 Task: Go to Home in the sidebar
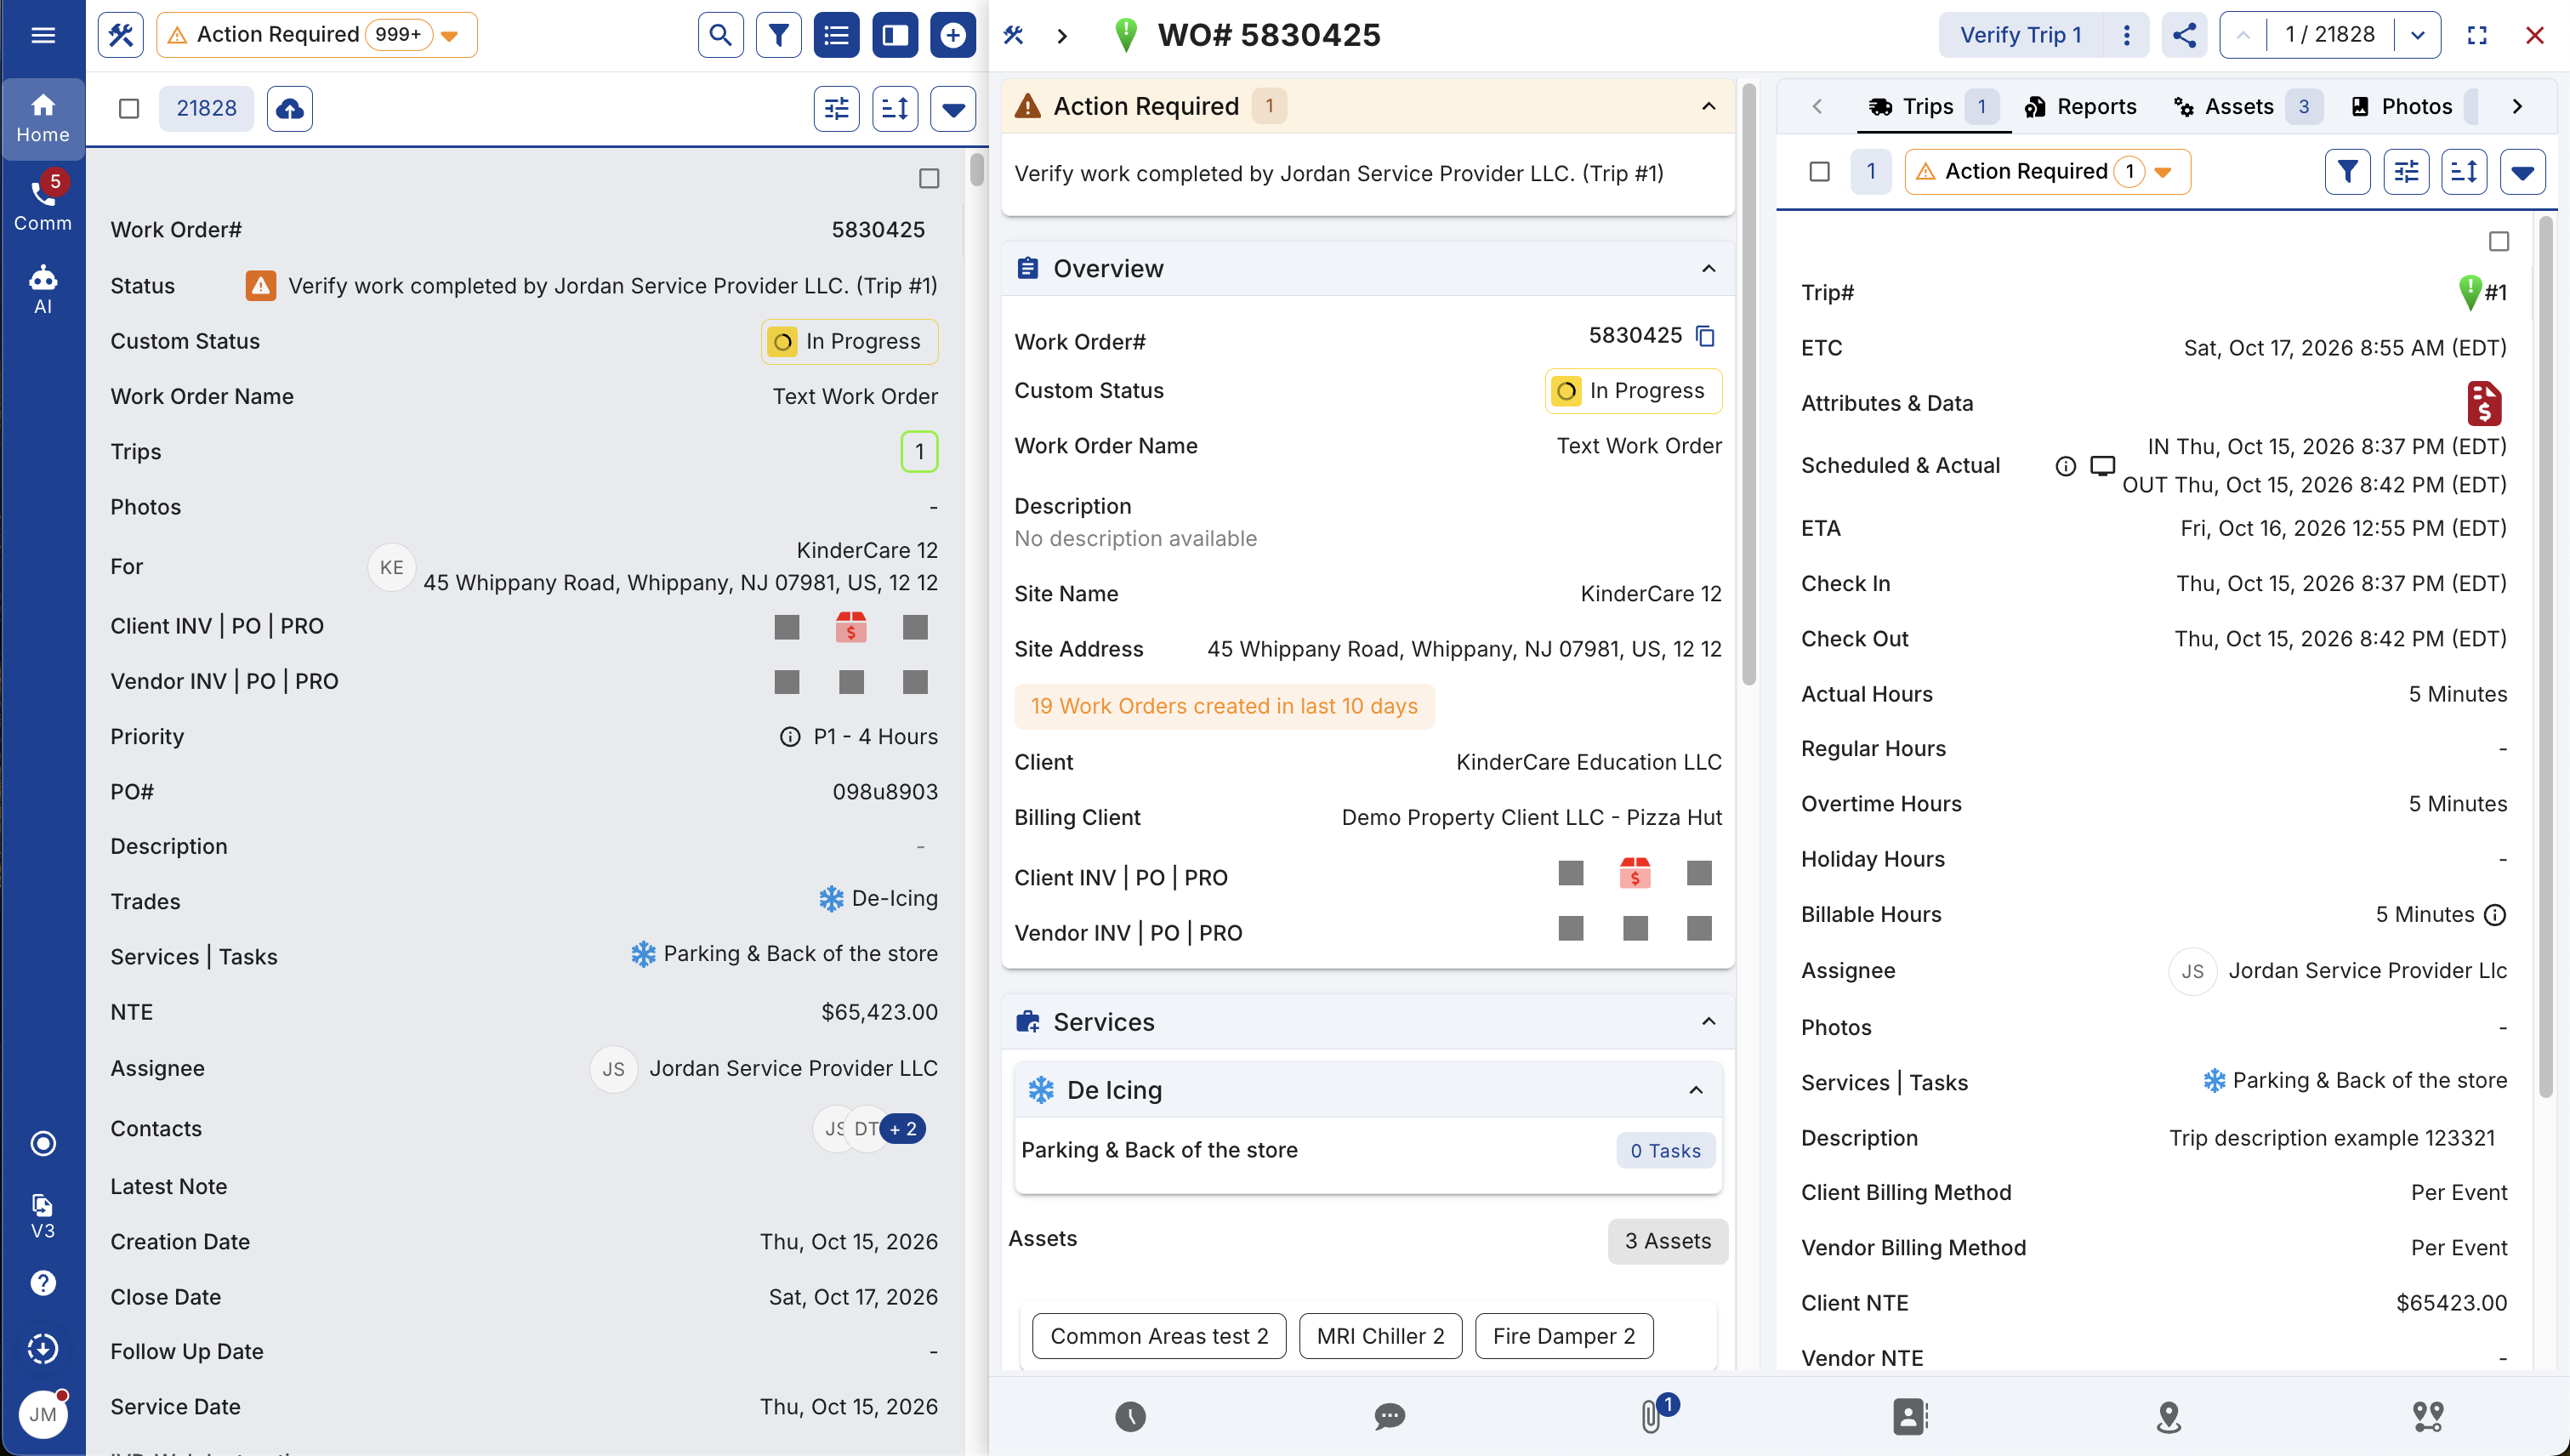[43, 118]
